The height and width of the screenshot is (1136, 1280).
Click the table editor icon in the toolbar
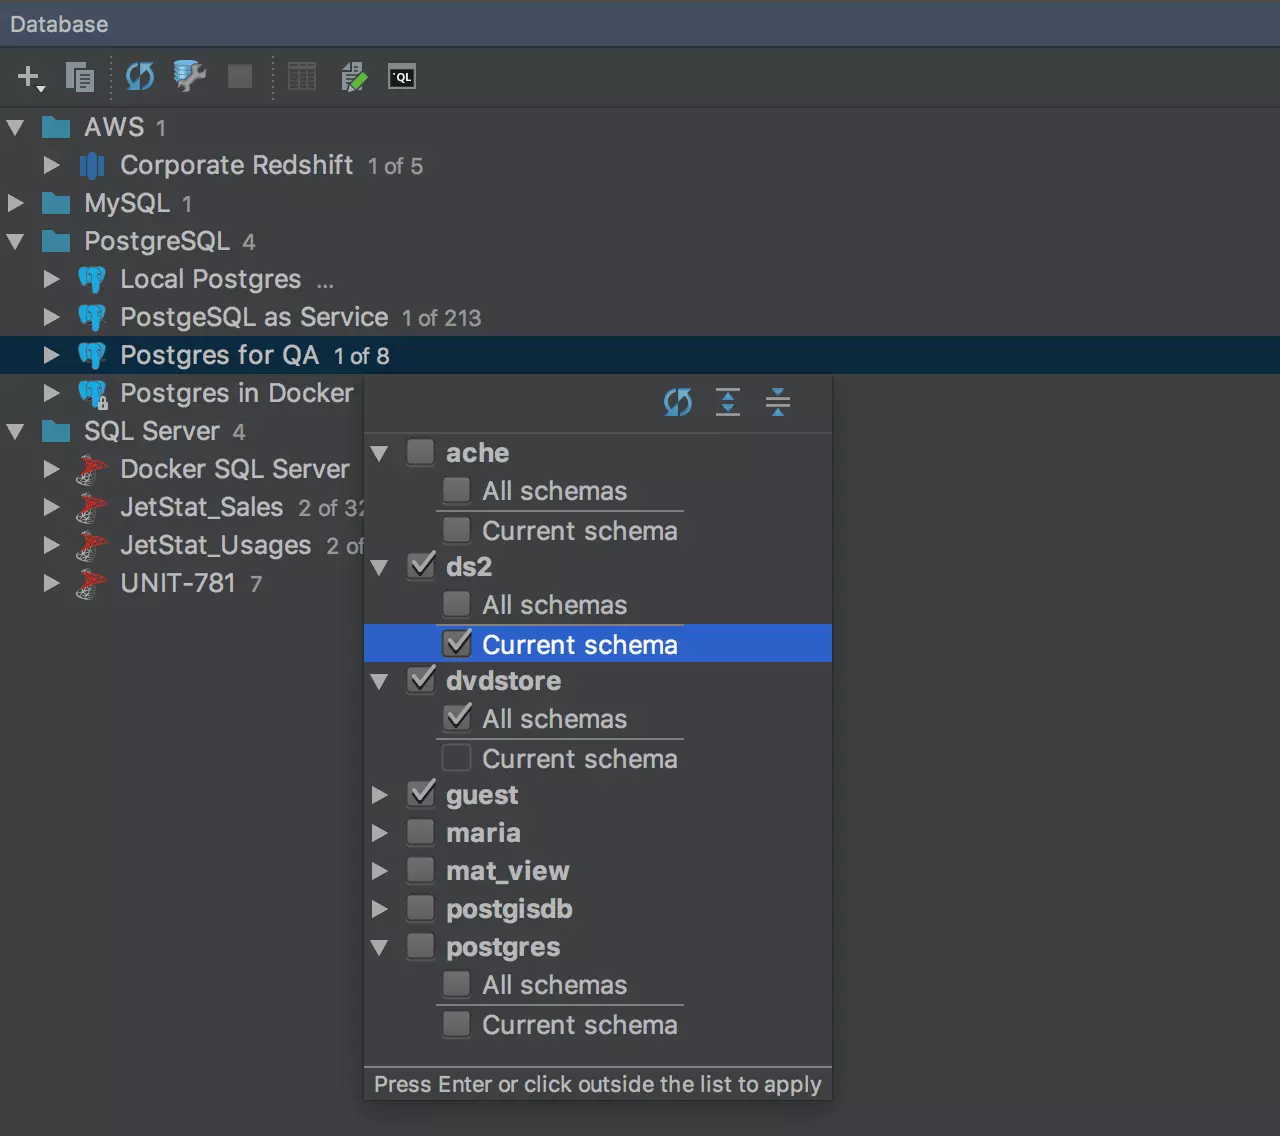301,77
